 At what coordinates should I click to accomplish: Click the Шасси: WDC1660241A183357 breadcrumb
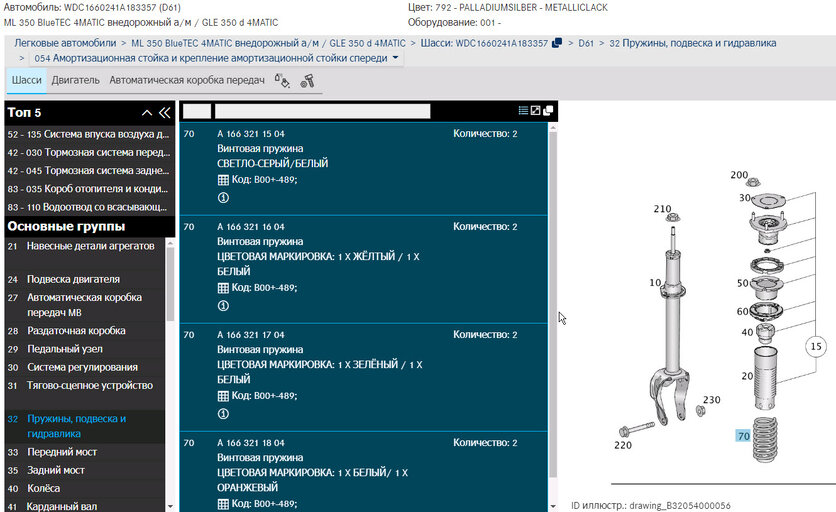tap(484, 43)
